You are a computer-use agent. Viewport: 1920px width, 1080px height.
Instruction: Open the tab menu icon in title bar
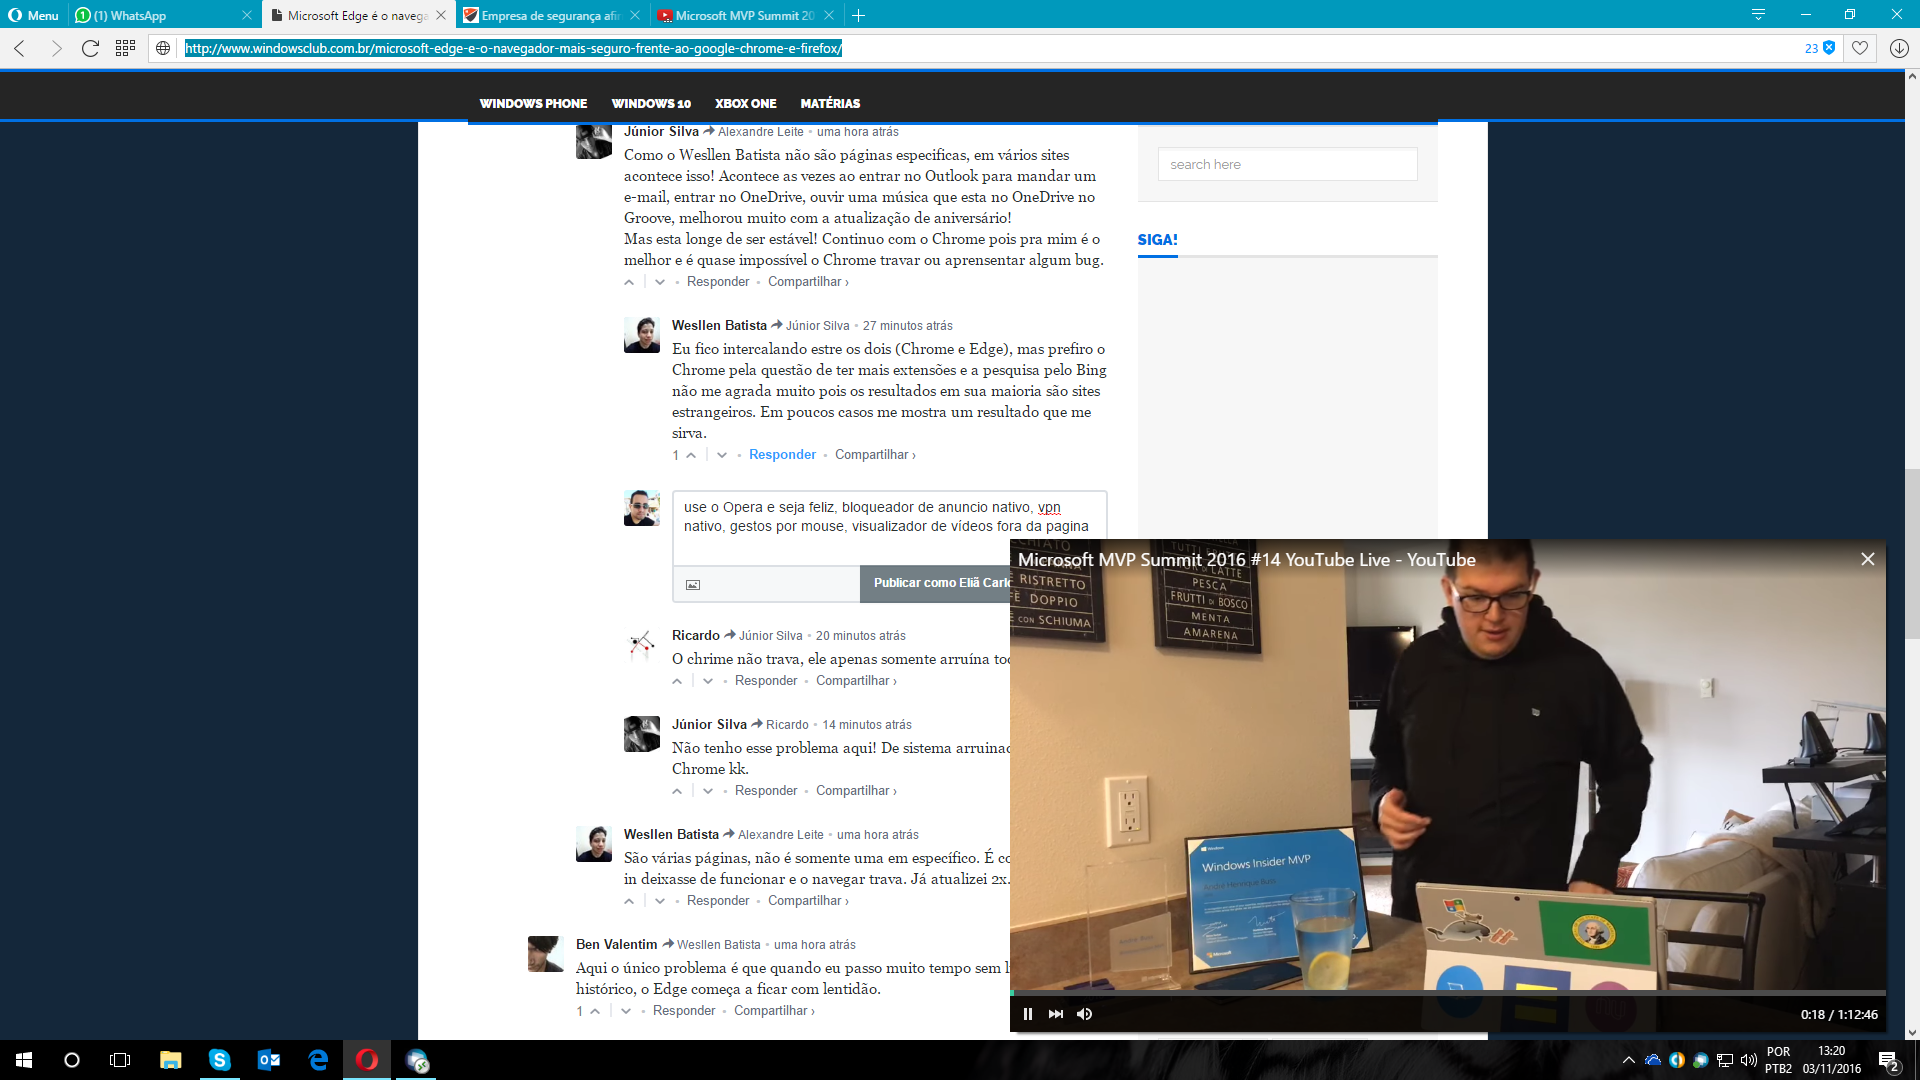click(x=1758, y=14)
